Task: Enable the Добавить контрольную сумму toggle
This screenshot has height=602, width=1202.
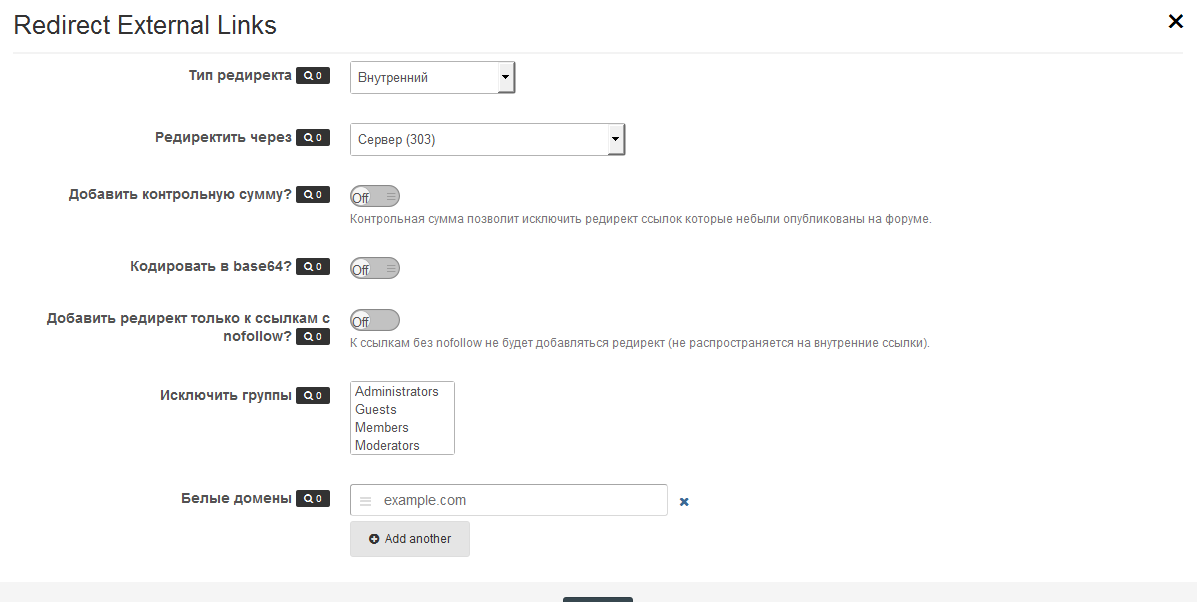Action: [x=375, y=196]
